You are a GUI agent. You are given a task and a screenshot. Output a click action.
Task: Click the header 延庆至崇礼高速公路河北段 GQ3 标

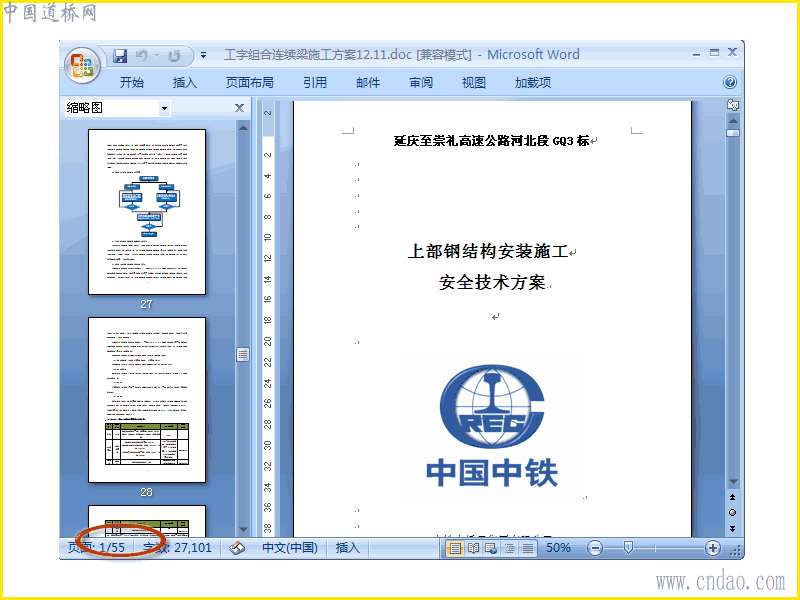(492, 141)
